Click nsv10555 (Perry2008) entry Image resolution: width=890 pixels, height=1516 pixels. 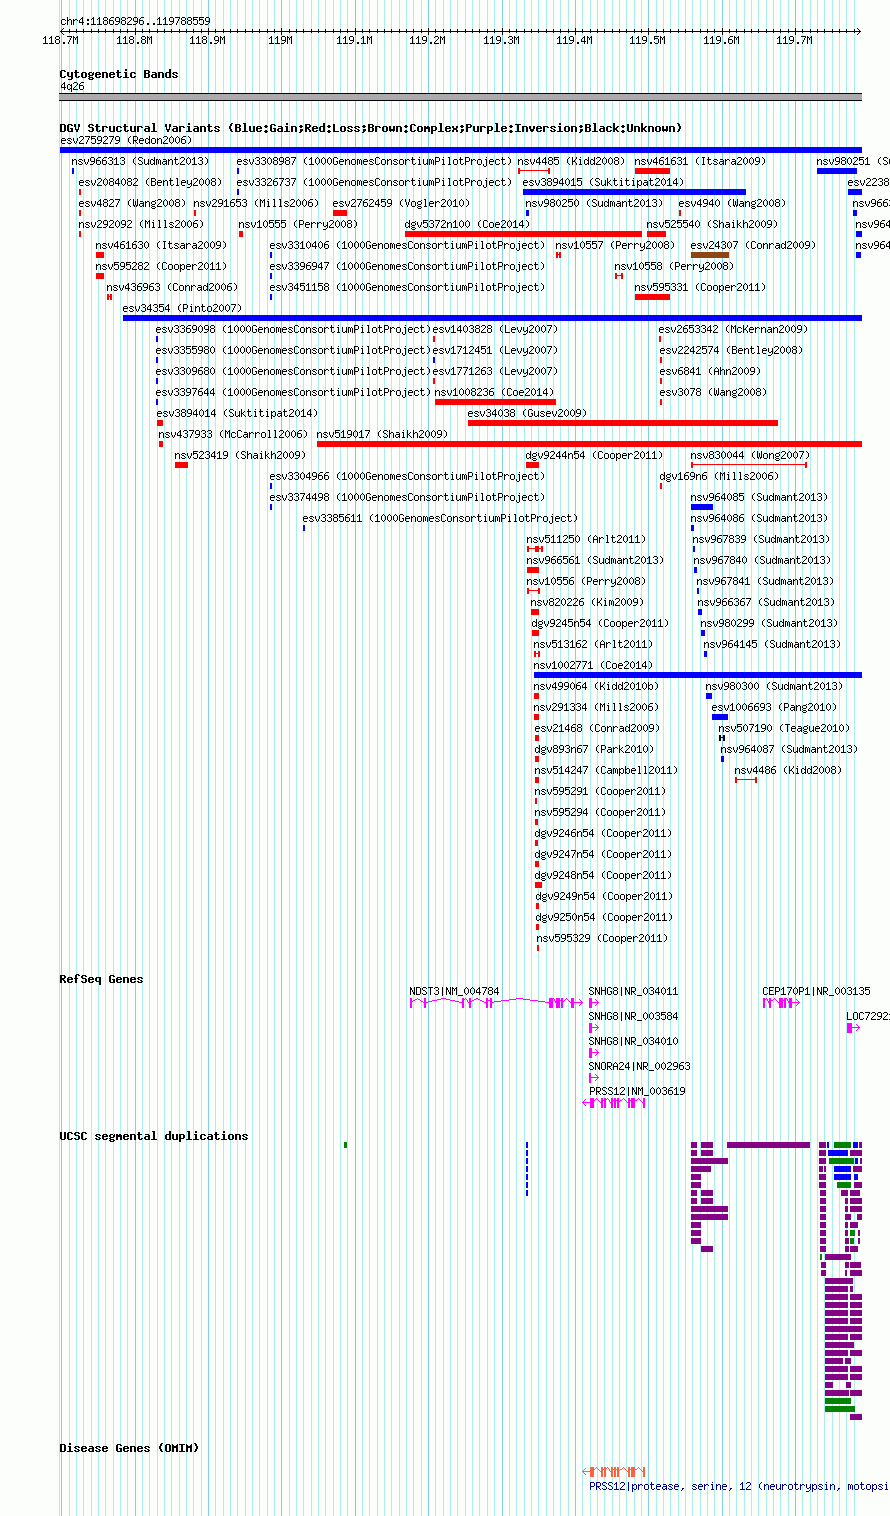click(x=297, y=224)
